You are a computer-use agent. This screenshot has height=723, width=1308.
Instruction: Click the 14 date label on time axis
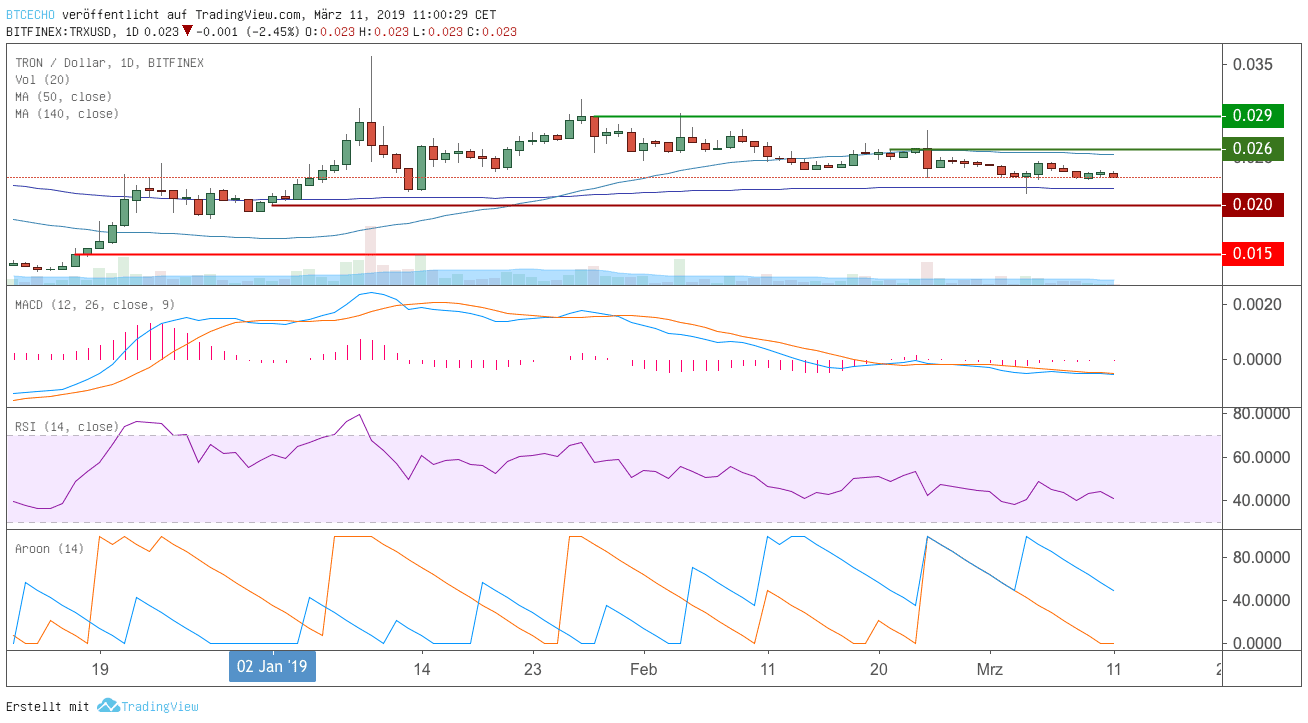[x=422, y=669]
